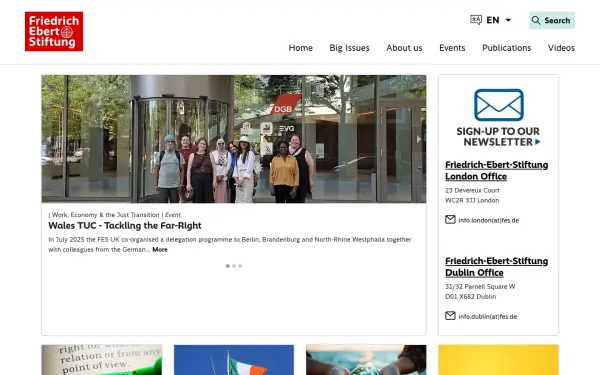Click the Wales TUC group photo
Viewport: 600px width, 375px height.
234,139
